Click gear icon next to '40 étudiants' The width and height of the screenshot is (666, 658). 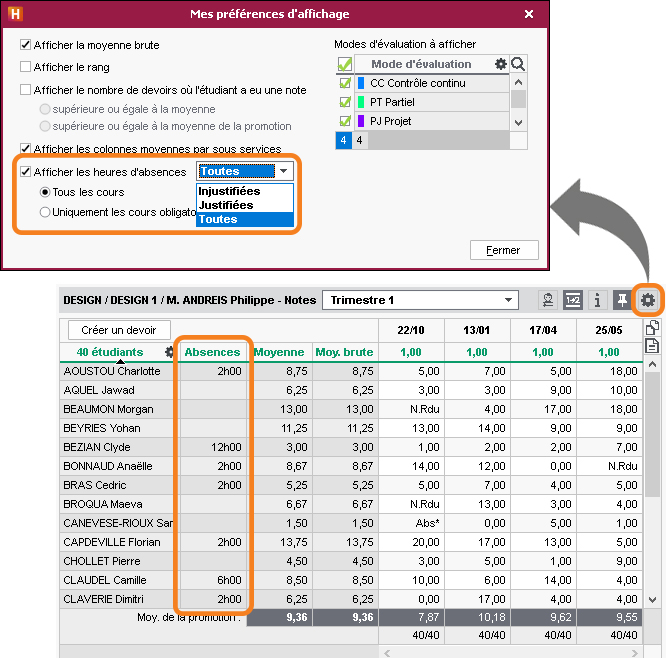click(169, 352)
